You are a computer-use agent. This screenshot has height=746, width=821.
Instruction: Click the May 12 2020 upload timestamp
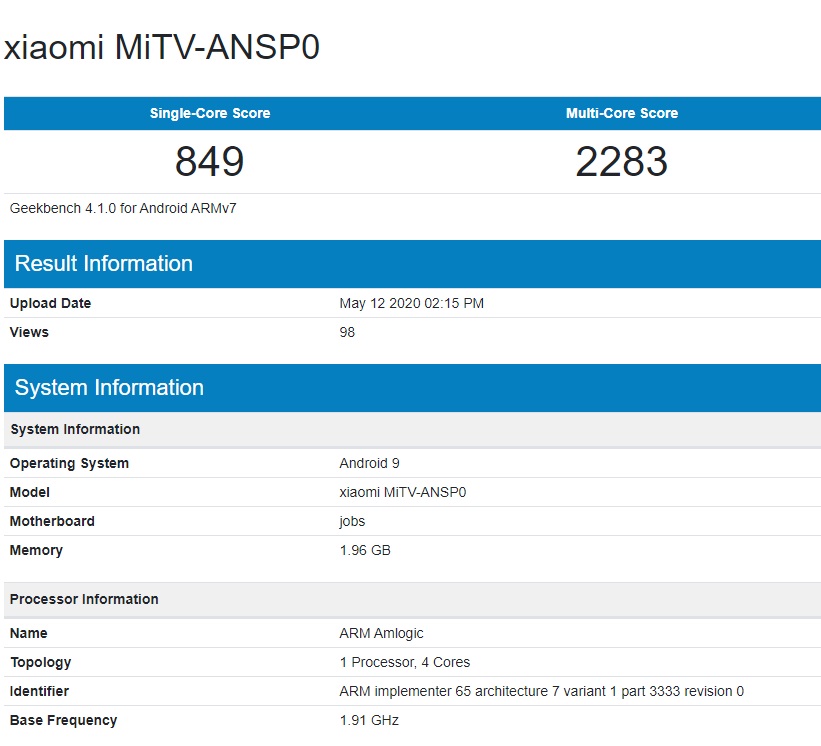[x=411, y=303]
